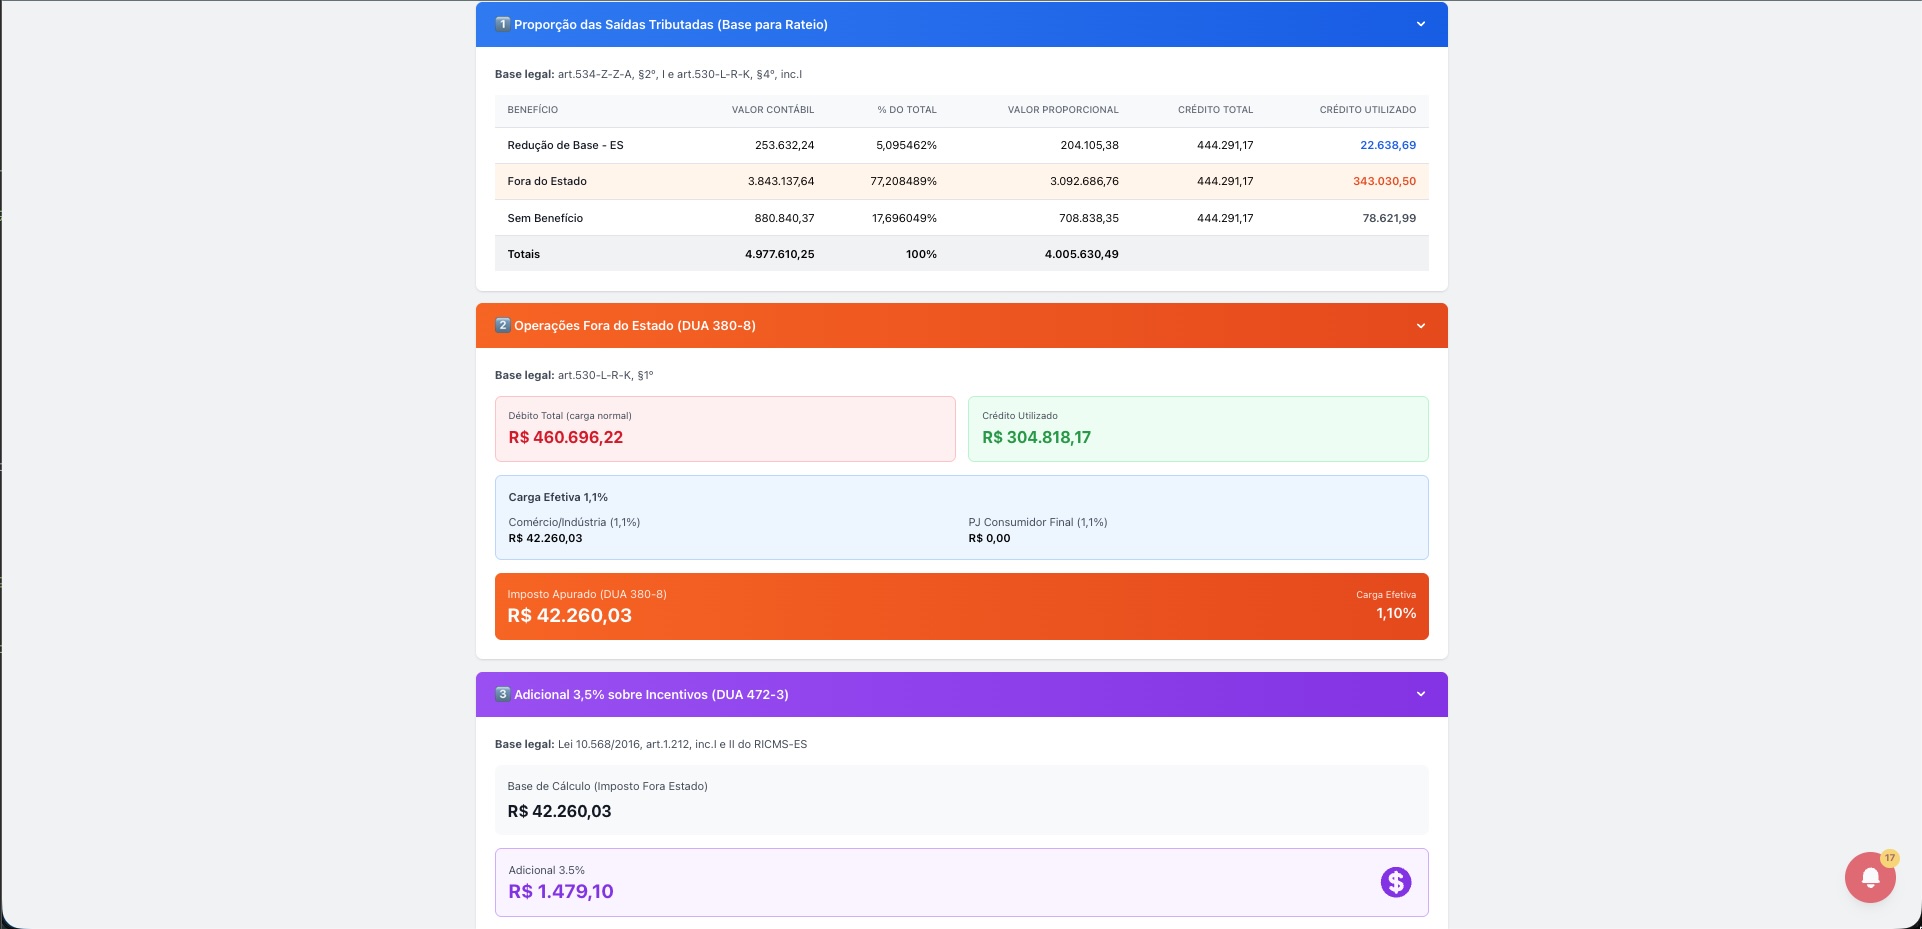Collapse the Proporção das Saídas Tributadas section
Screen dimensions: 1922x929
click(x=1420, y=24)
